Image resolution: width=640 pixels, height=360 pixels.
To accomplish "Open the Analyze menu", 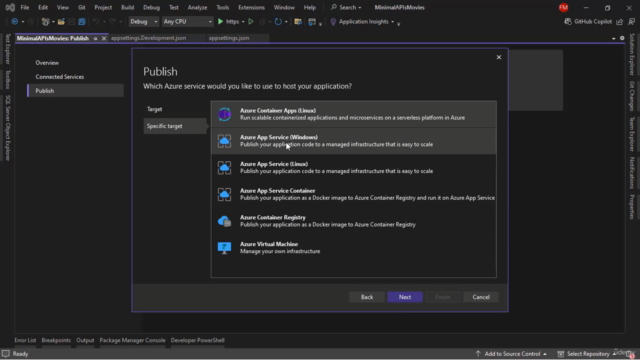I will [x=197, y=7].
